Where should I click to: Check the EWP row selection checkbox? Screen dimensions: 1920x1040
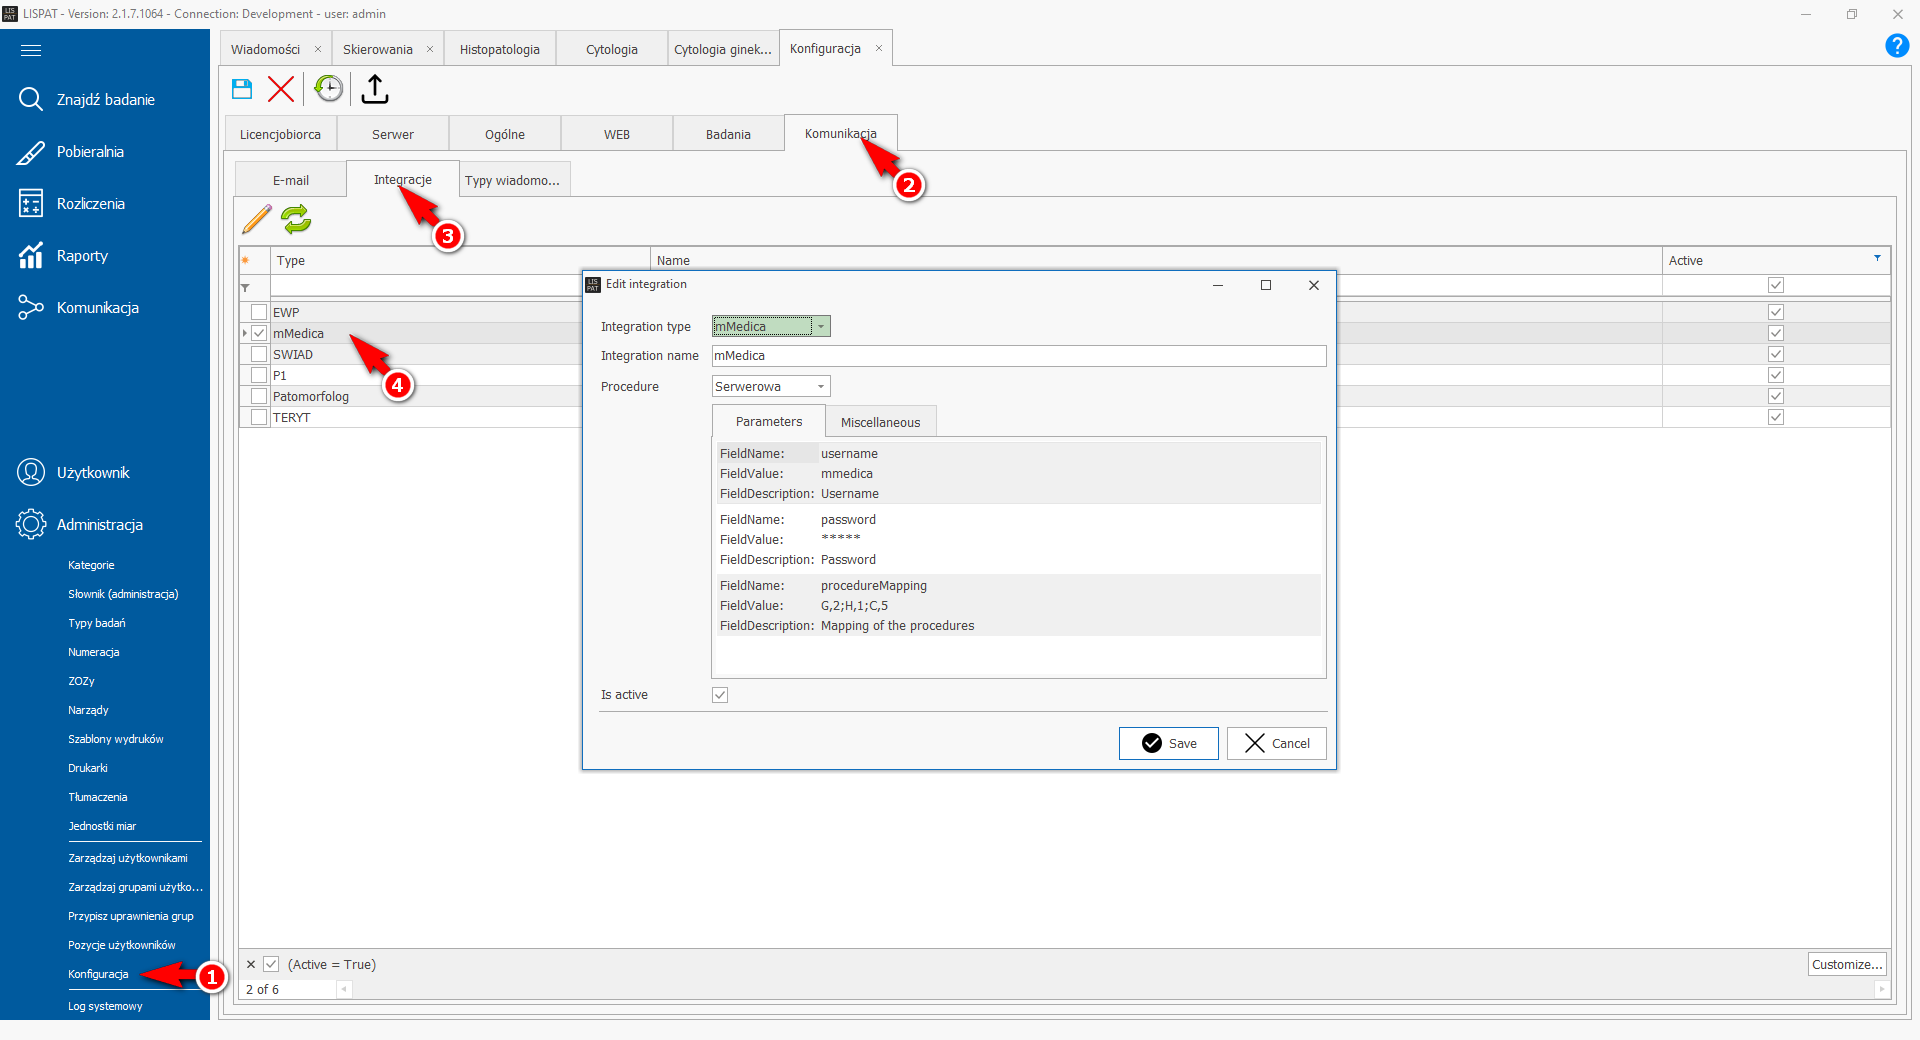coord(259,312)
